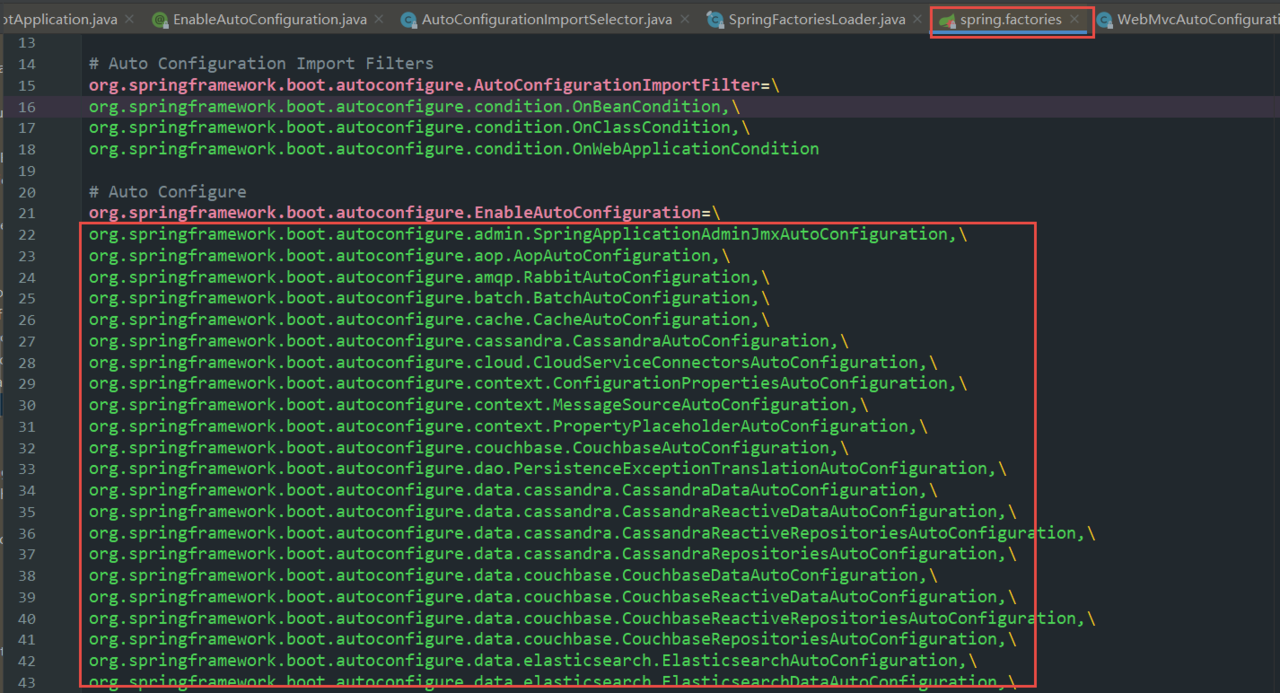
Task: Close the AutoConfigurationImportSelector.java tab
Action: click(x=685, y=19)
